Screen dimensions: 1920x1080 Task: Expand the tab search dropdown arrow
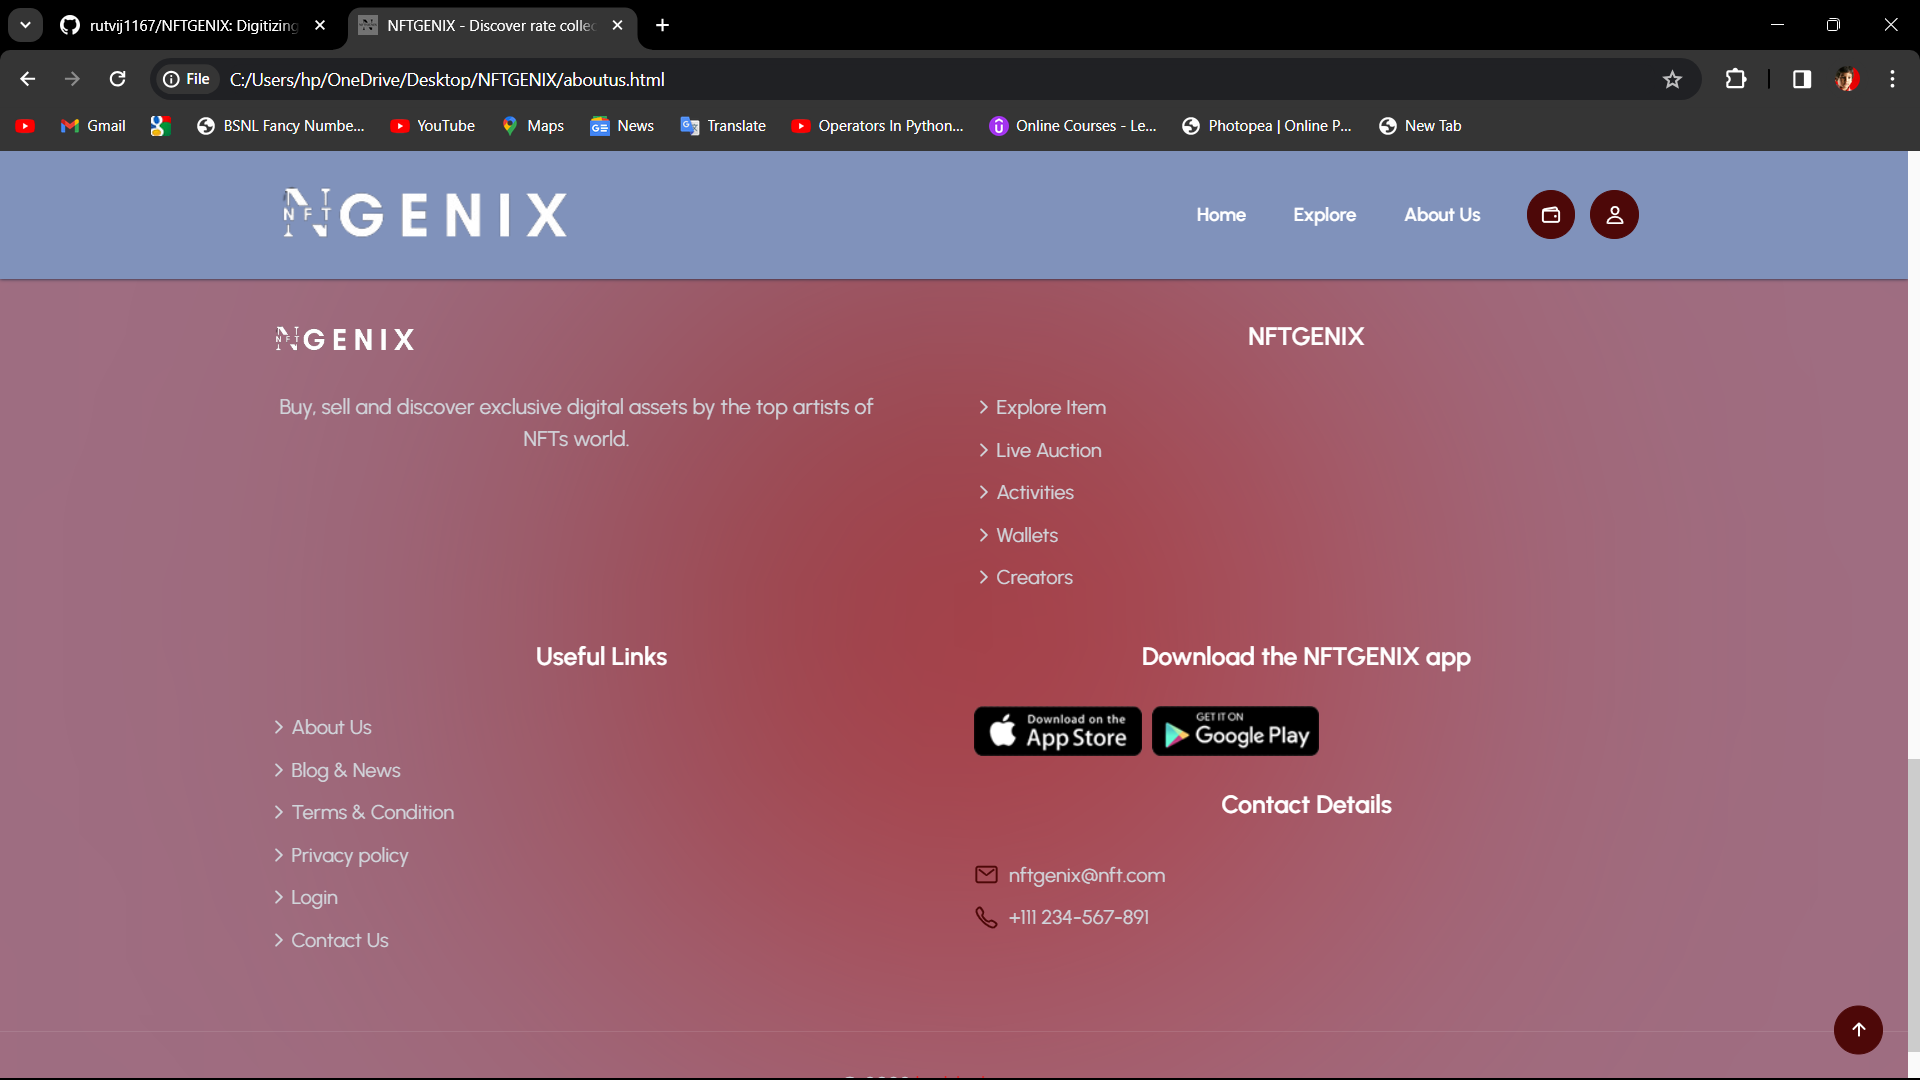pos(25,25)
